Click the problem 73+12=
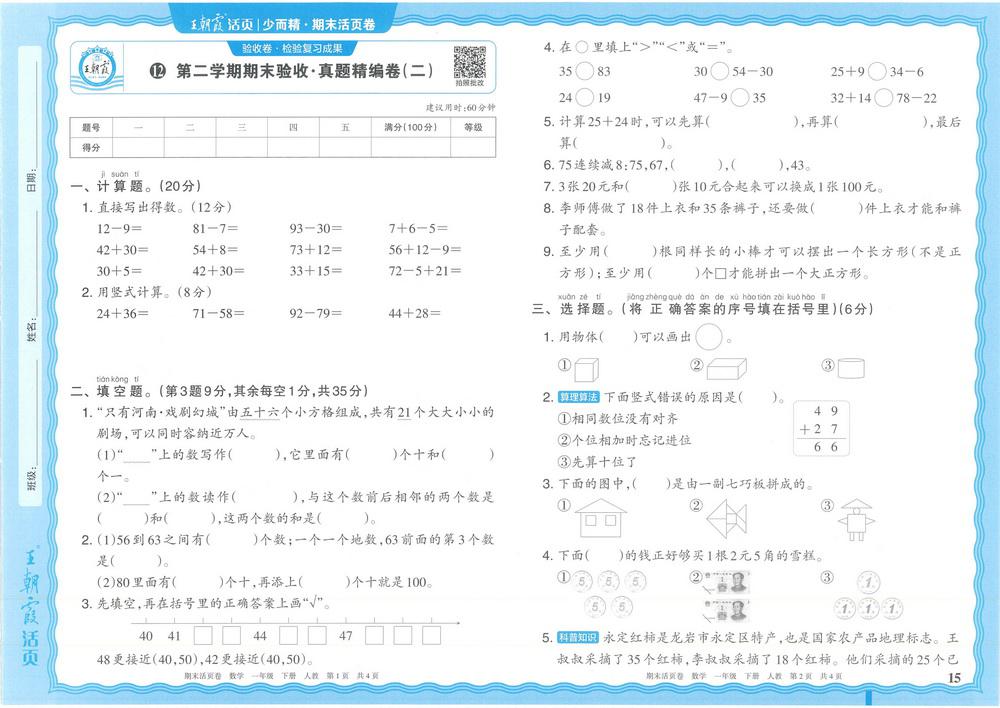 pos(316,249)
